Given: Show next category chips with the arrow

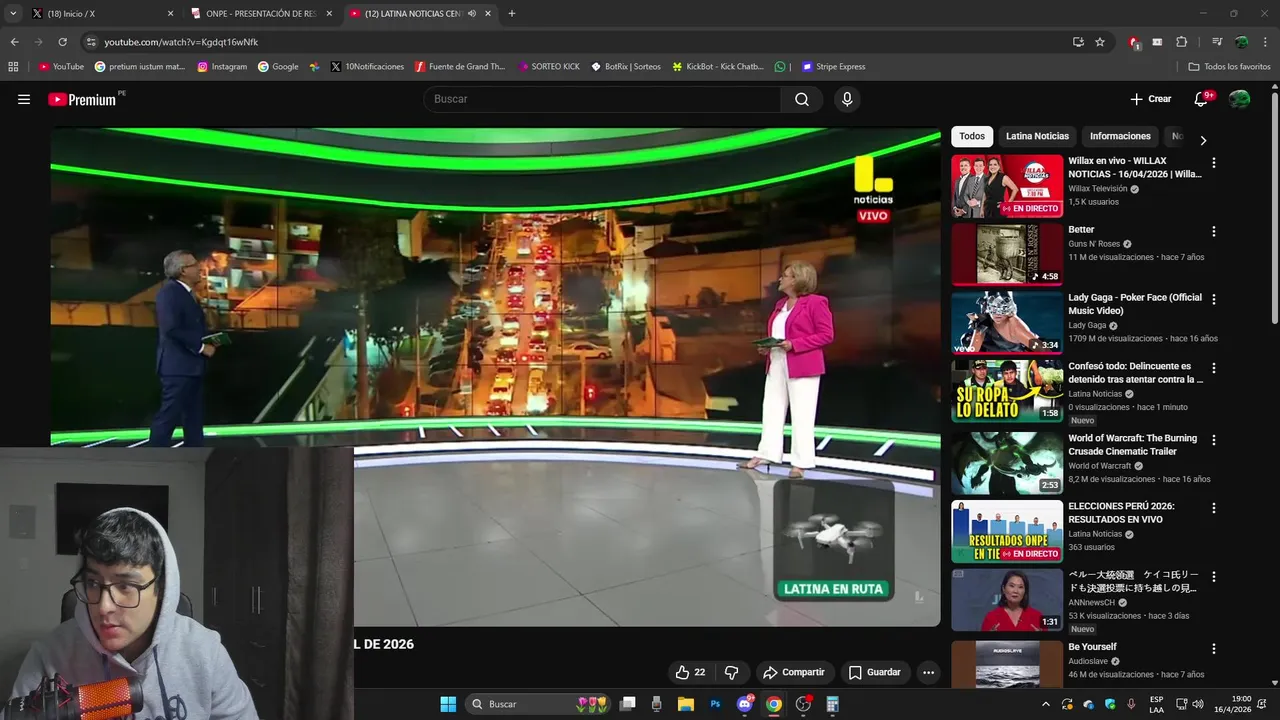Looking at the screenshot, I should [1203, 140].
